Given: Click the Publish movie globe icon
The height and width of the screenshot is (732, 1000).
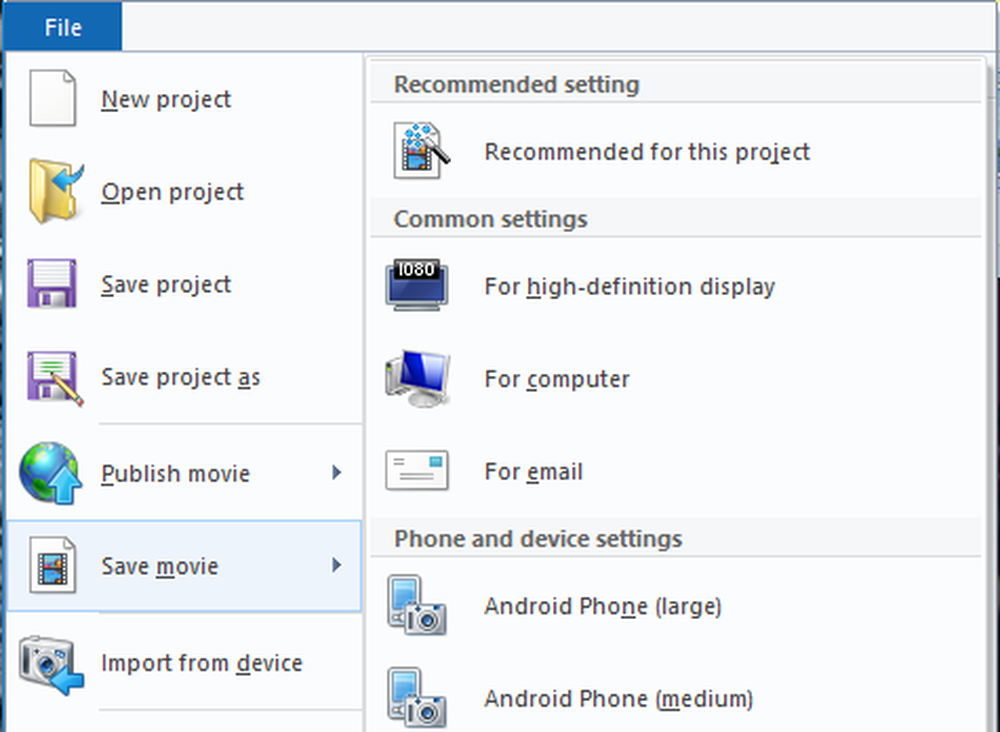Looking at the screenshot, I should click(50, 472).
